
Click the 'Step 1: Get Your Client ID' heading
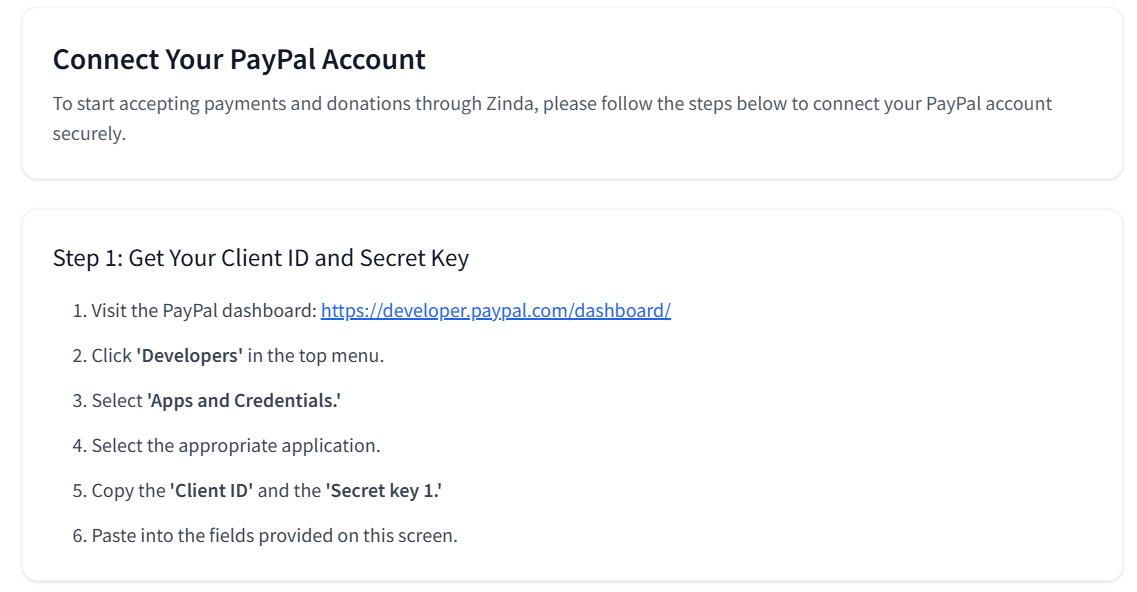pos(260,258)
